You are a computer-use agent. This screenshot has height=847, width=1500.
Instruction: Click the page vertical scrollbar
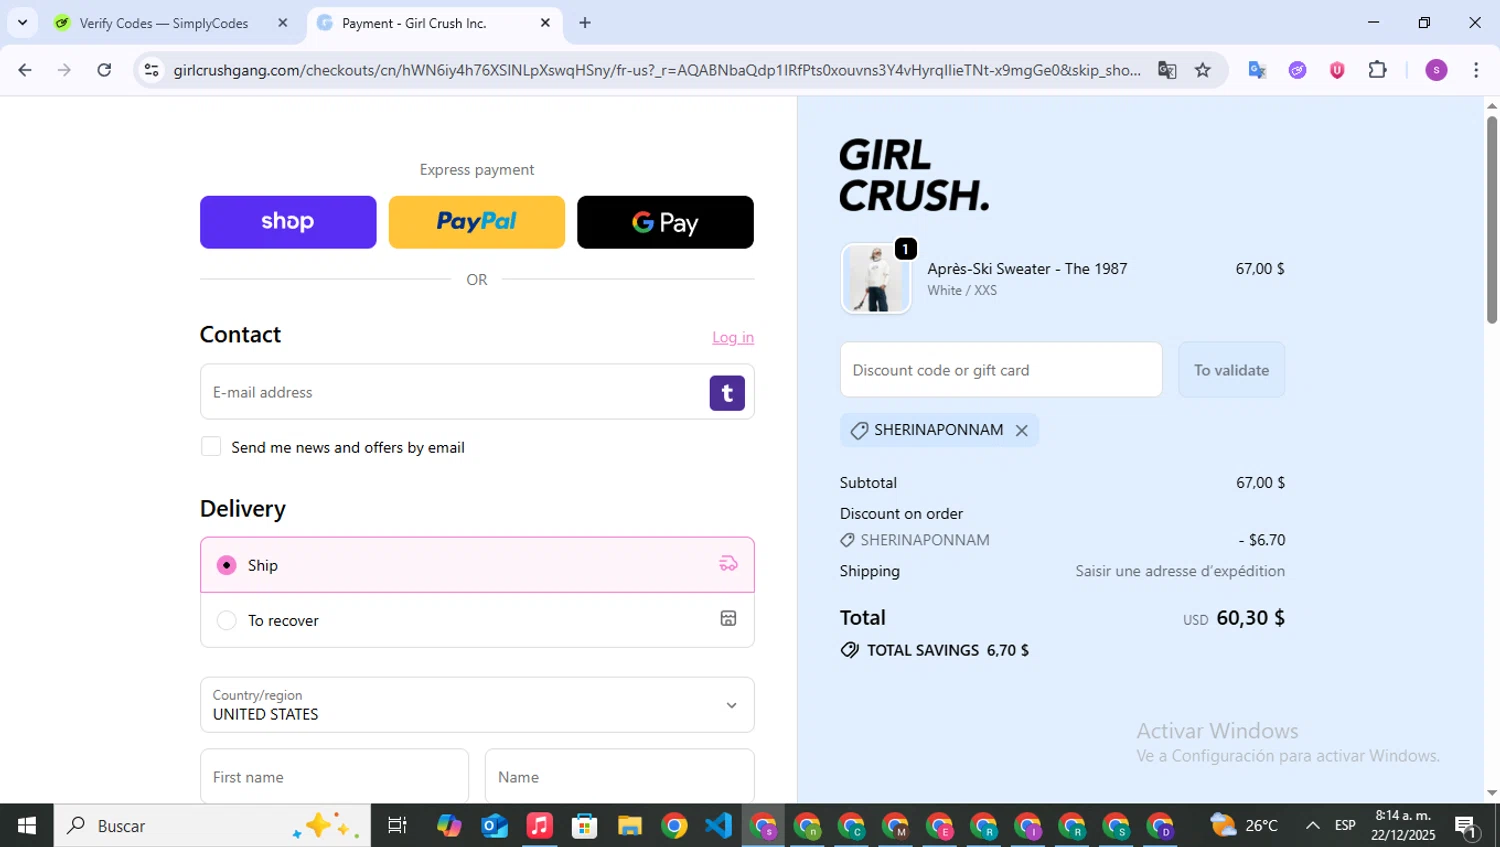coord(1492,220)
